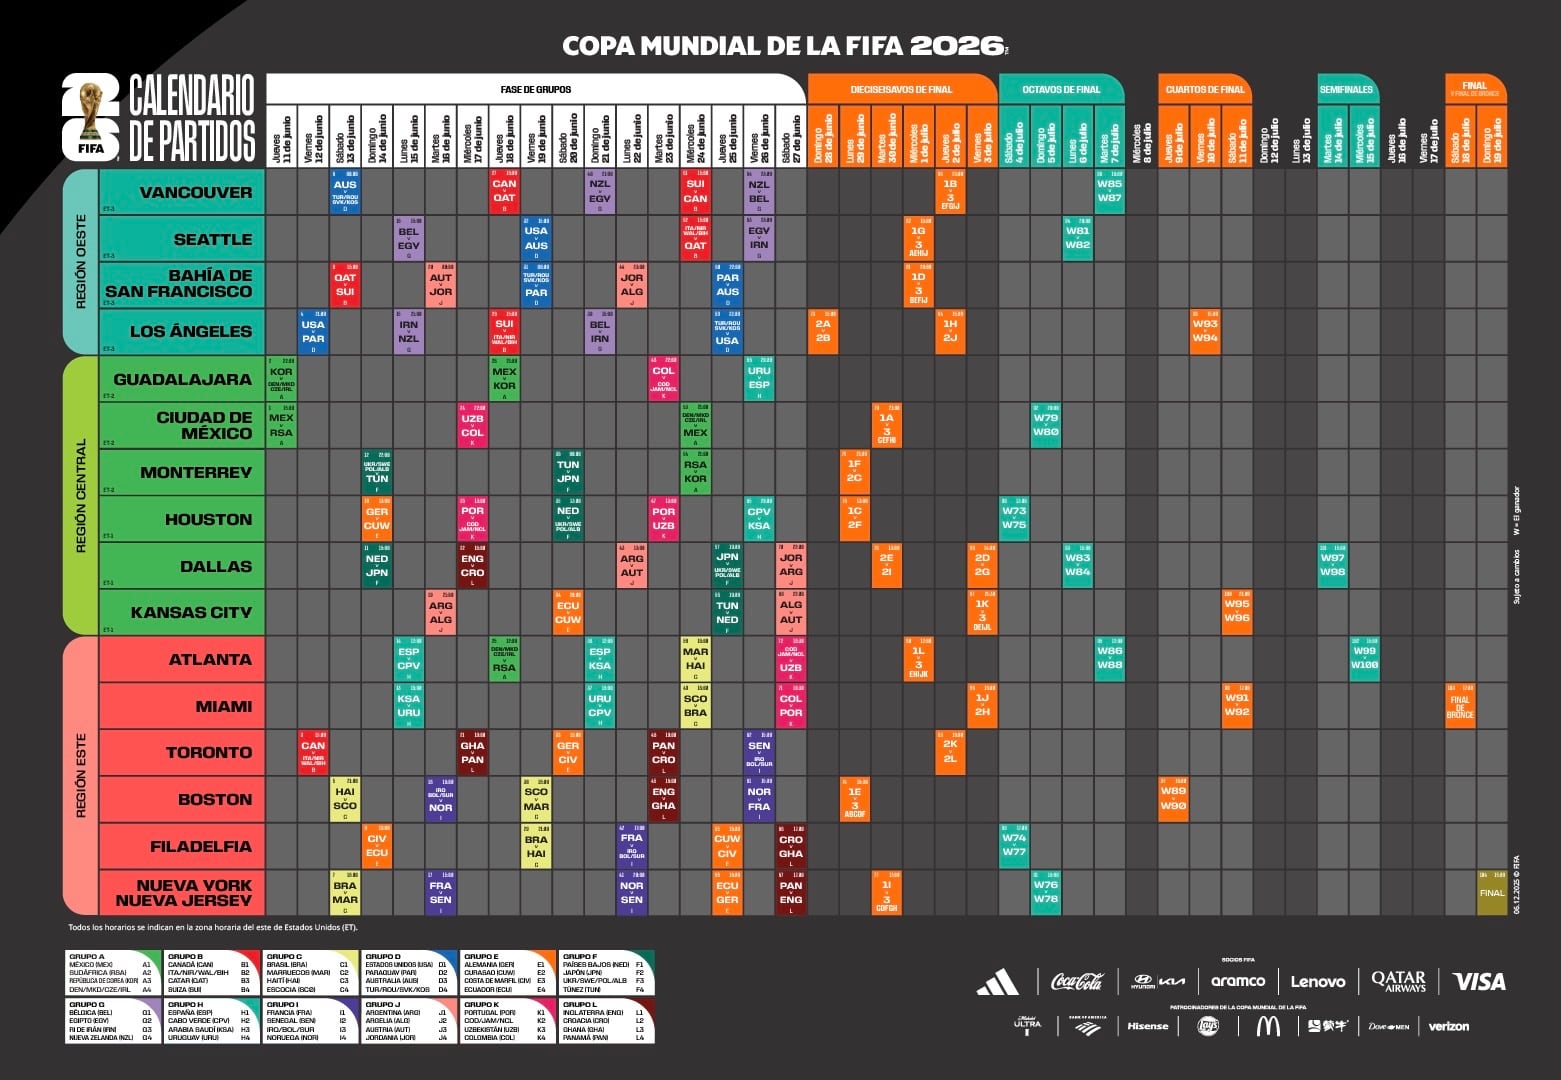Click the adidas sponsor logo

[x=1000, y=981]
